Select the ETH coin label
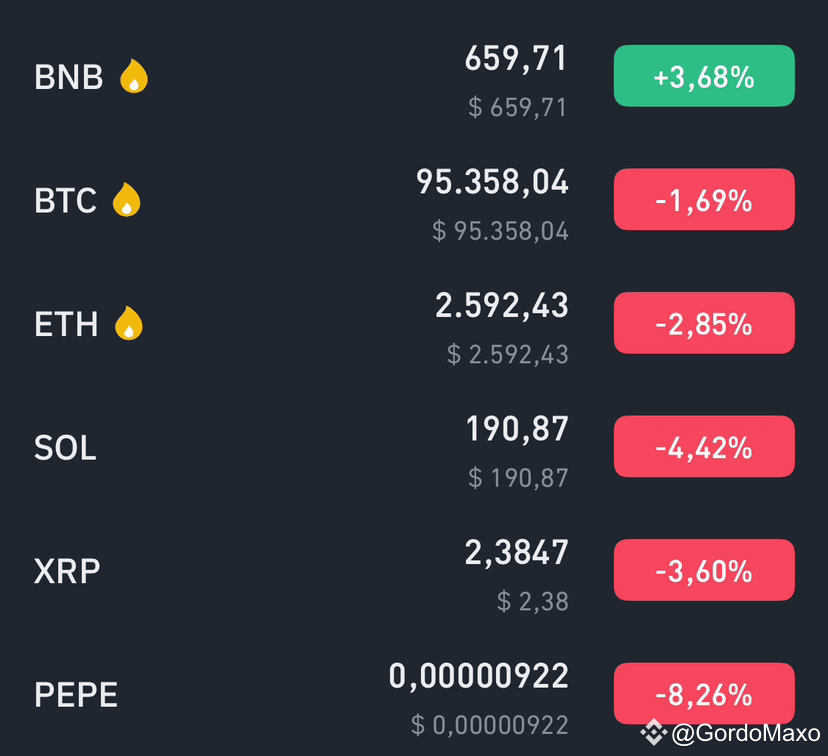Viewport: 828px width, 756px height. coord(67,324)
